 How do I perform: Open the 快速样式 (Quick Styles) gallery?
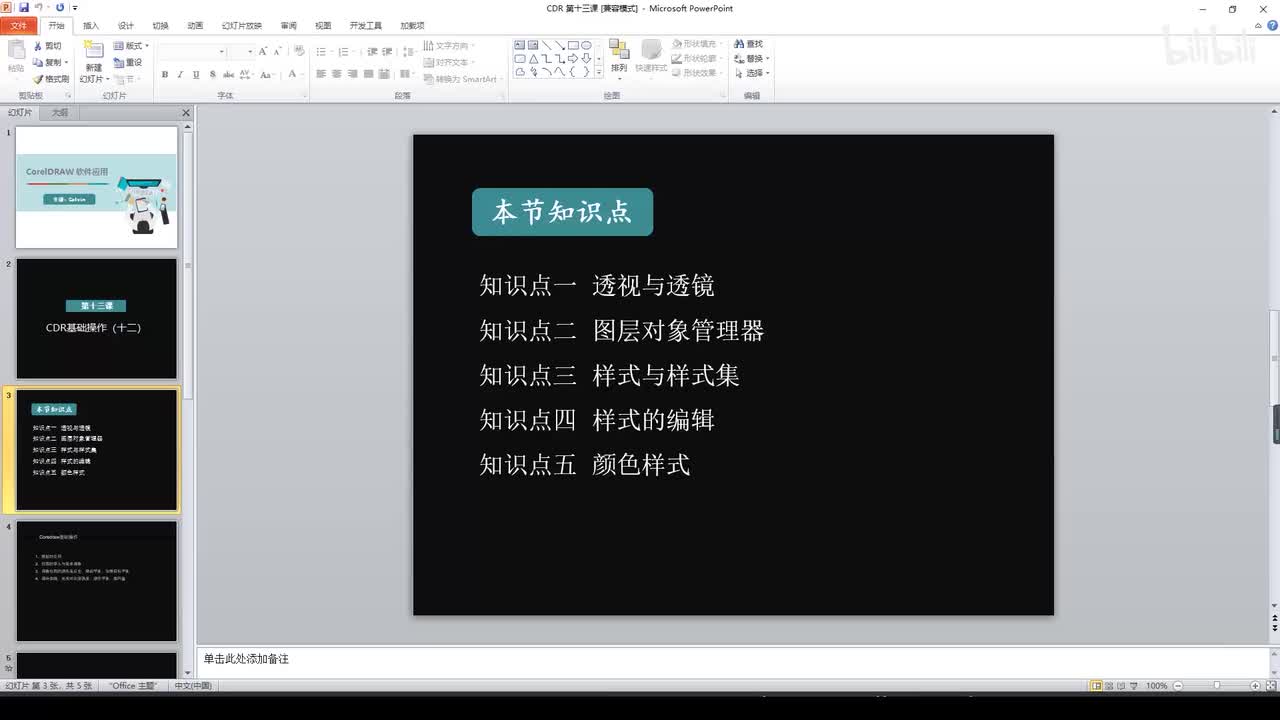651,58
